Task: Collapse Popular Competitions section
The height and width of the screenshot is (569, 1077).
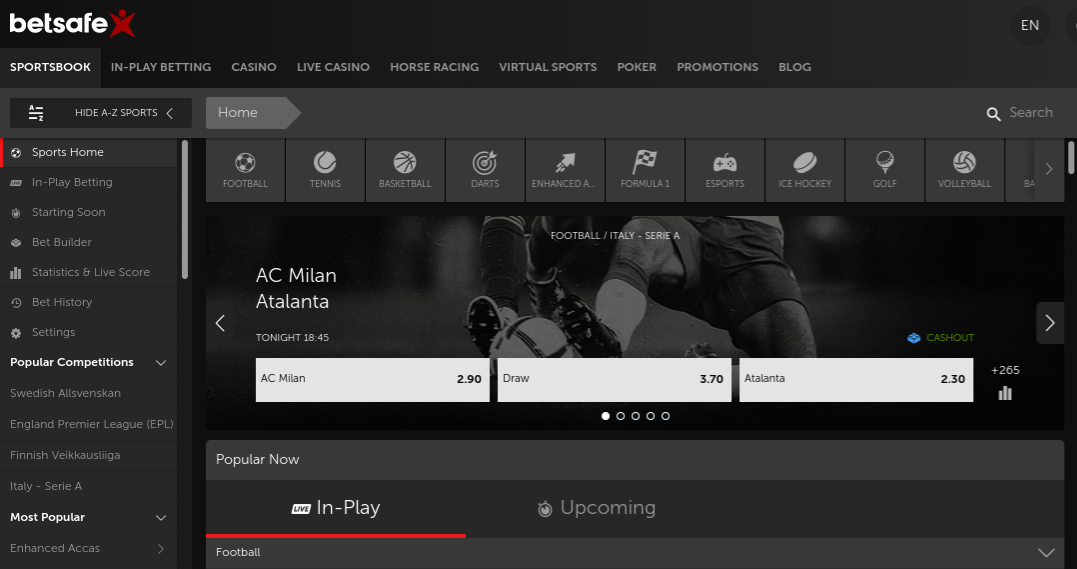Action: (x=161, y=363)
